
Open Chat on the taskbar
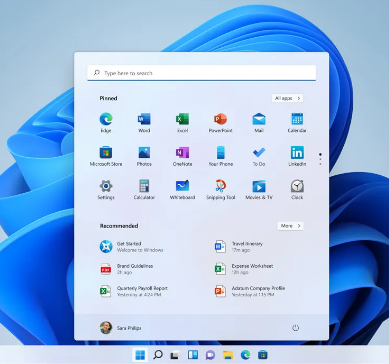coord(210,355)
